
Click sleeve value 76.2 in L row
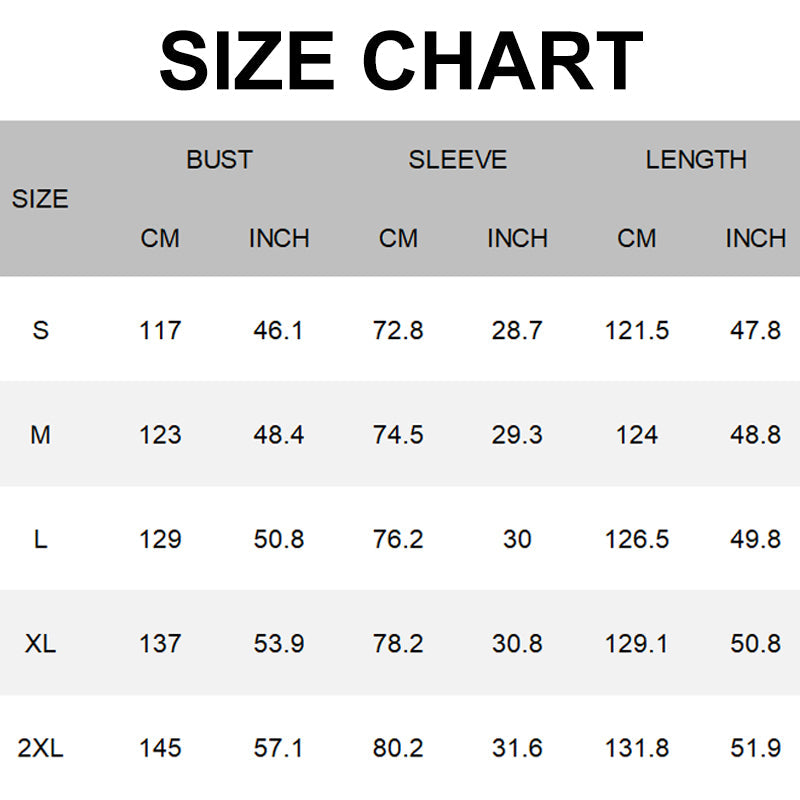click(x=398, y=539)
